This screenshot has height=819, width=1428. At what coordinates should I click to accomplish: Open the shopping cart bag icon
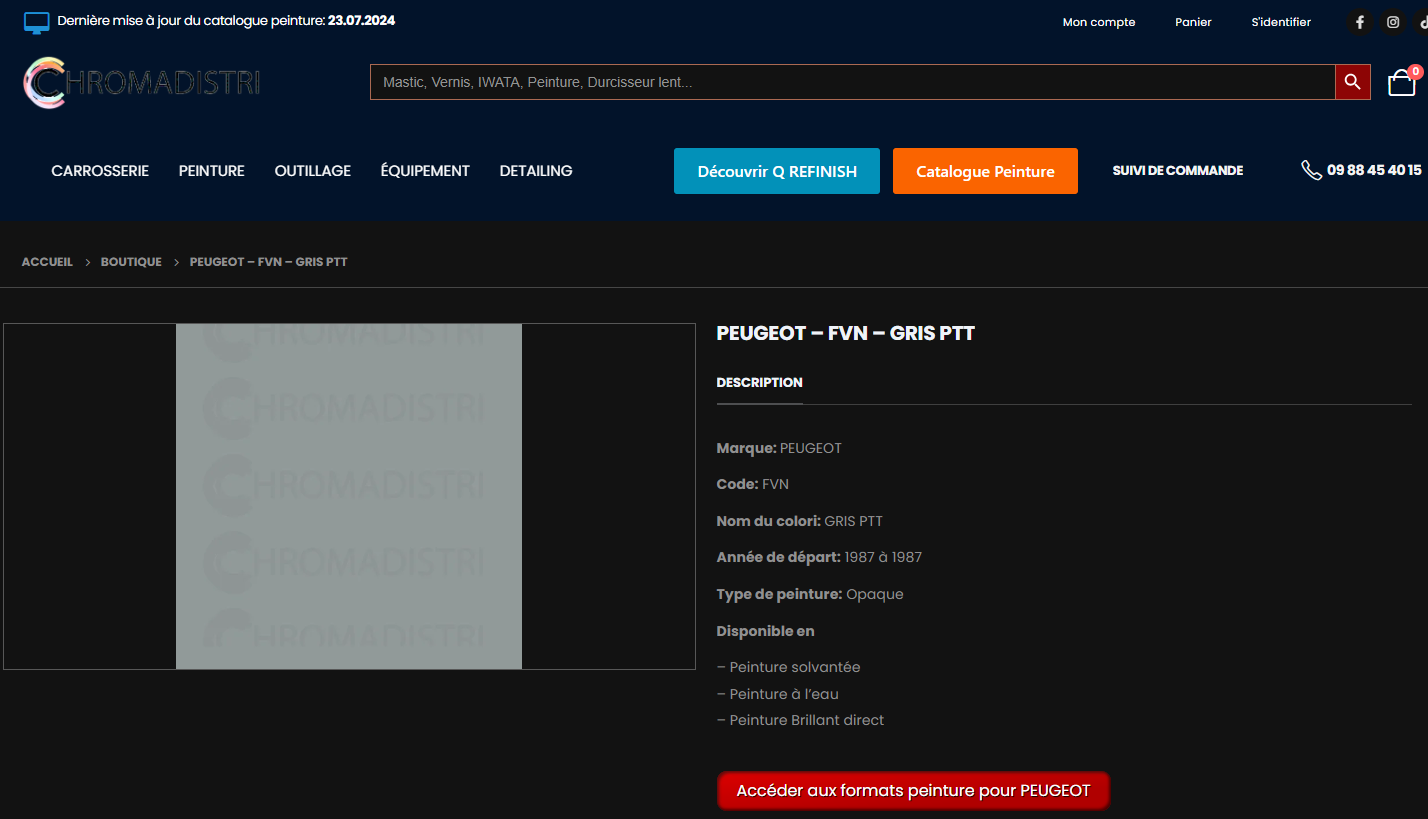(1403, 82)
